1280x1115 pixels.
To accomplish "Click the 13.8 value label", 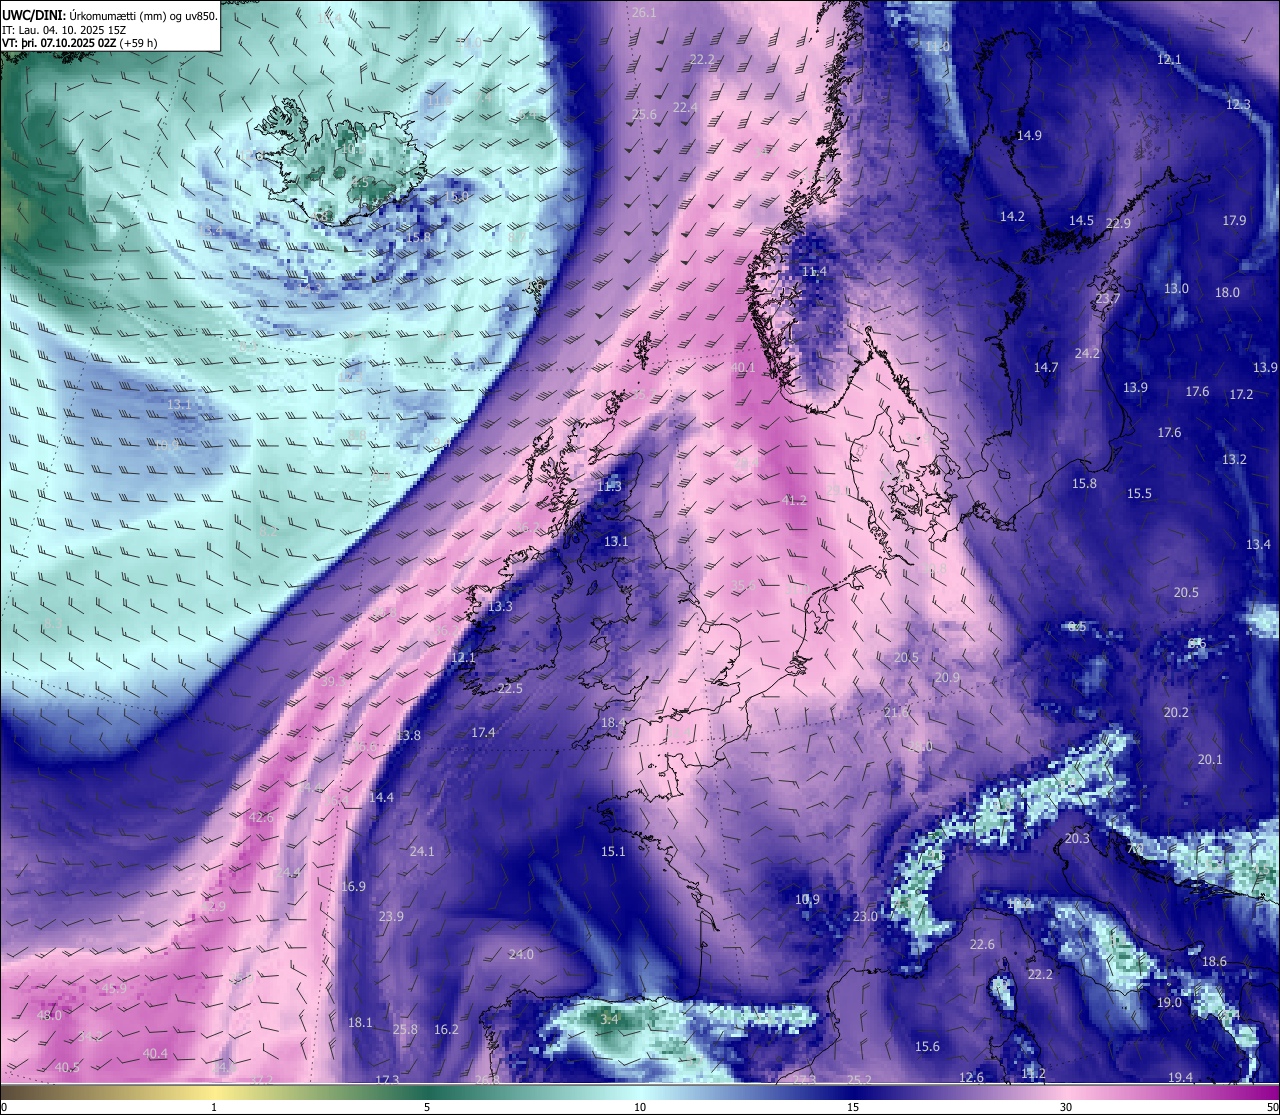I will pos(408,736).
